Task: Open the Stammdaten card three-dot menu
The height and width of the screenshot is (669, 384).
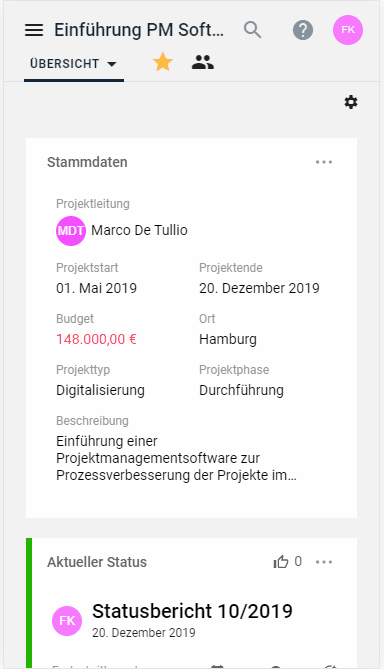Action: 324,162
